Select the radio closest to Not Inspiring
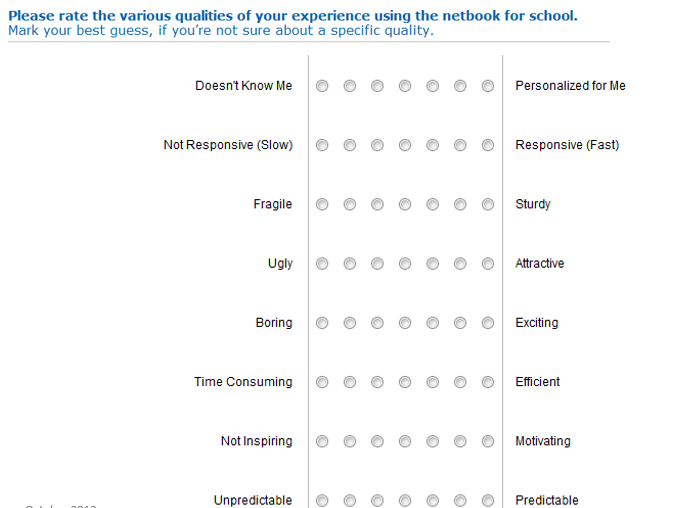The image size is (688, 508). 322,441
